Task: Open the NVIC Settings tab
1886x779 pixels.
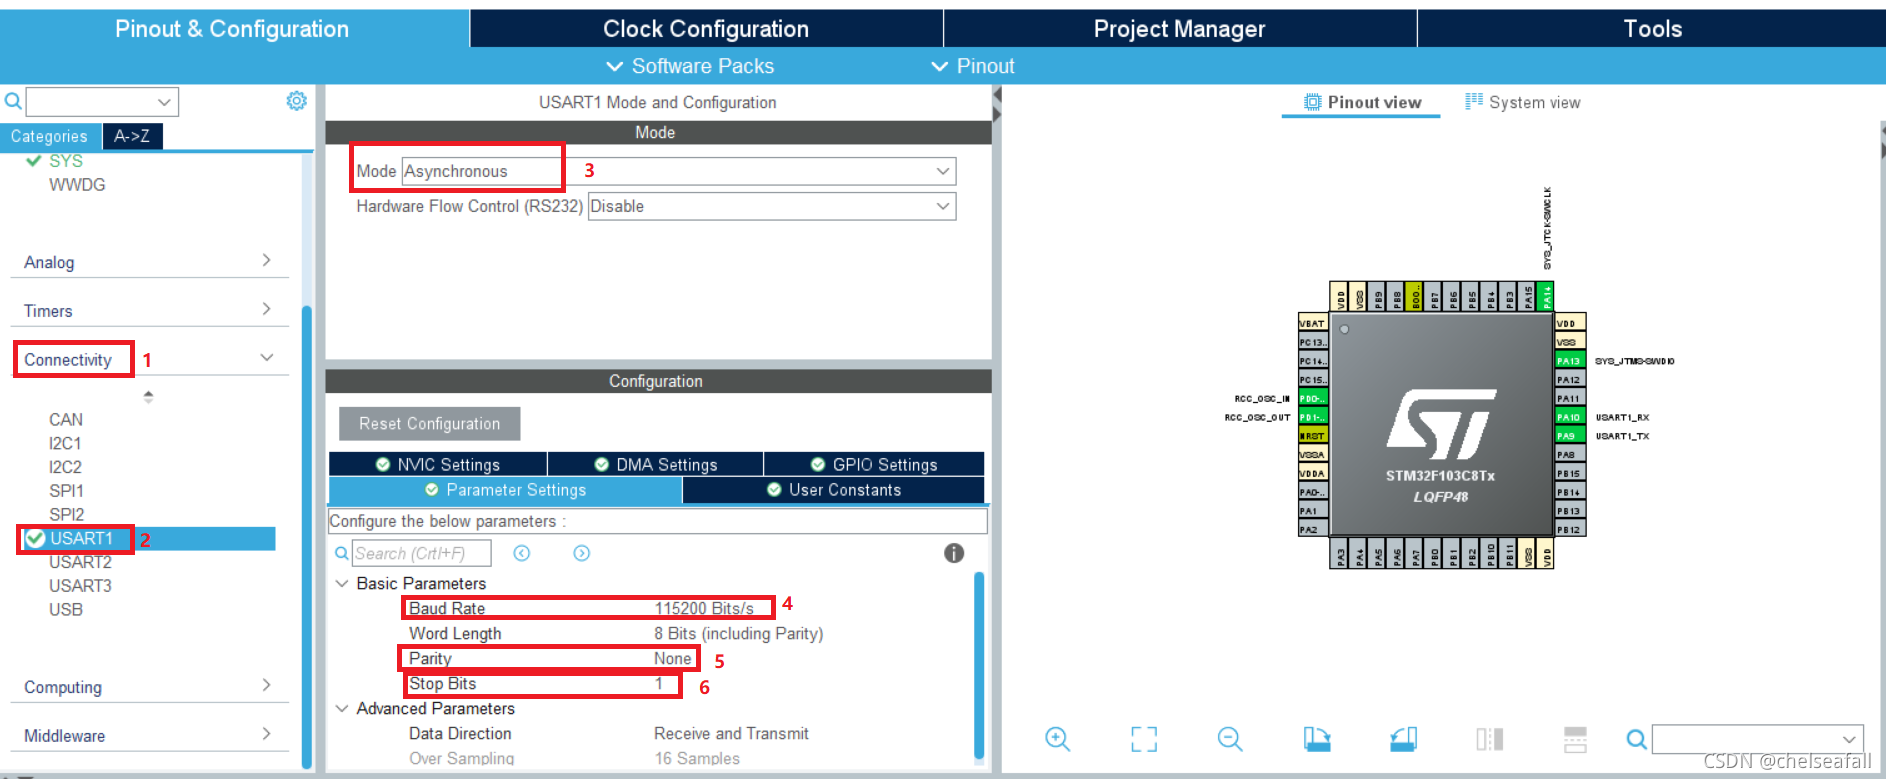Action: pyautogui.click(x=438, y=464)
